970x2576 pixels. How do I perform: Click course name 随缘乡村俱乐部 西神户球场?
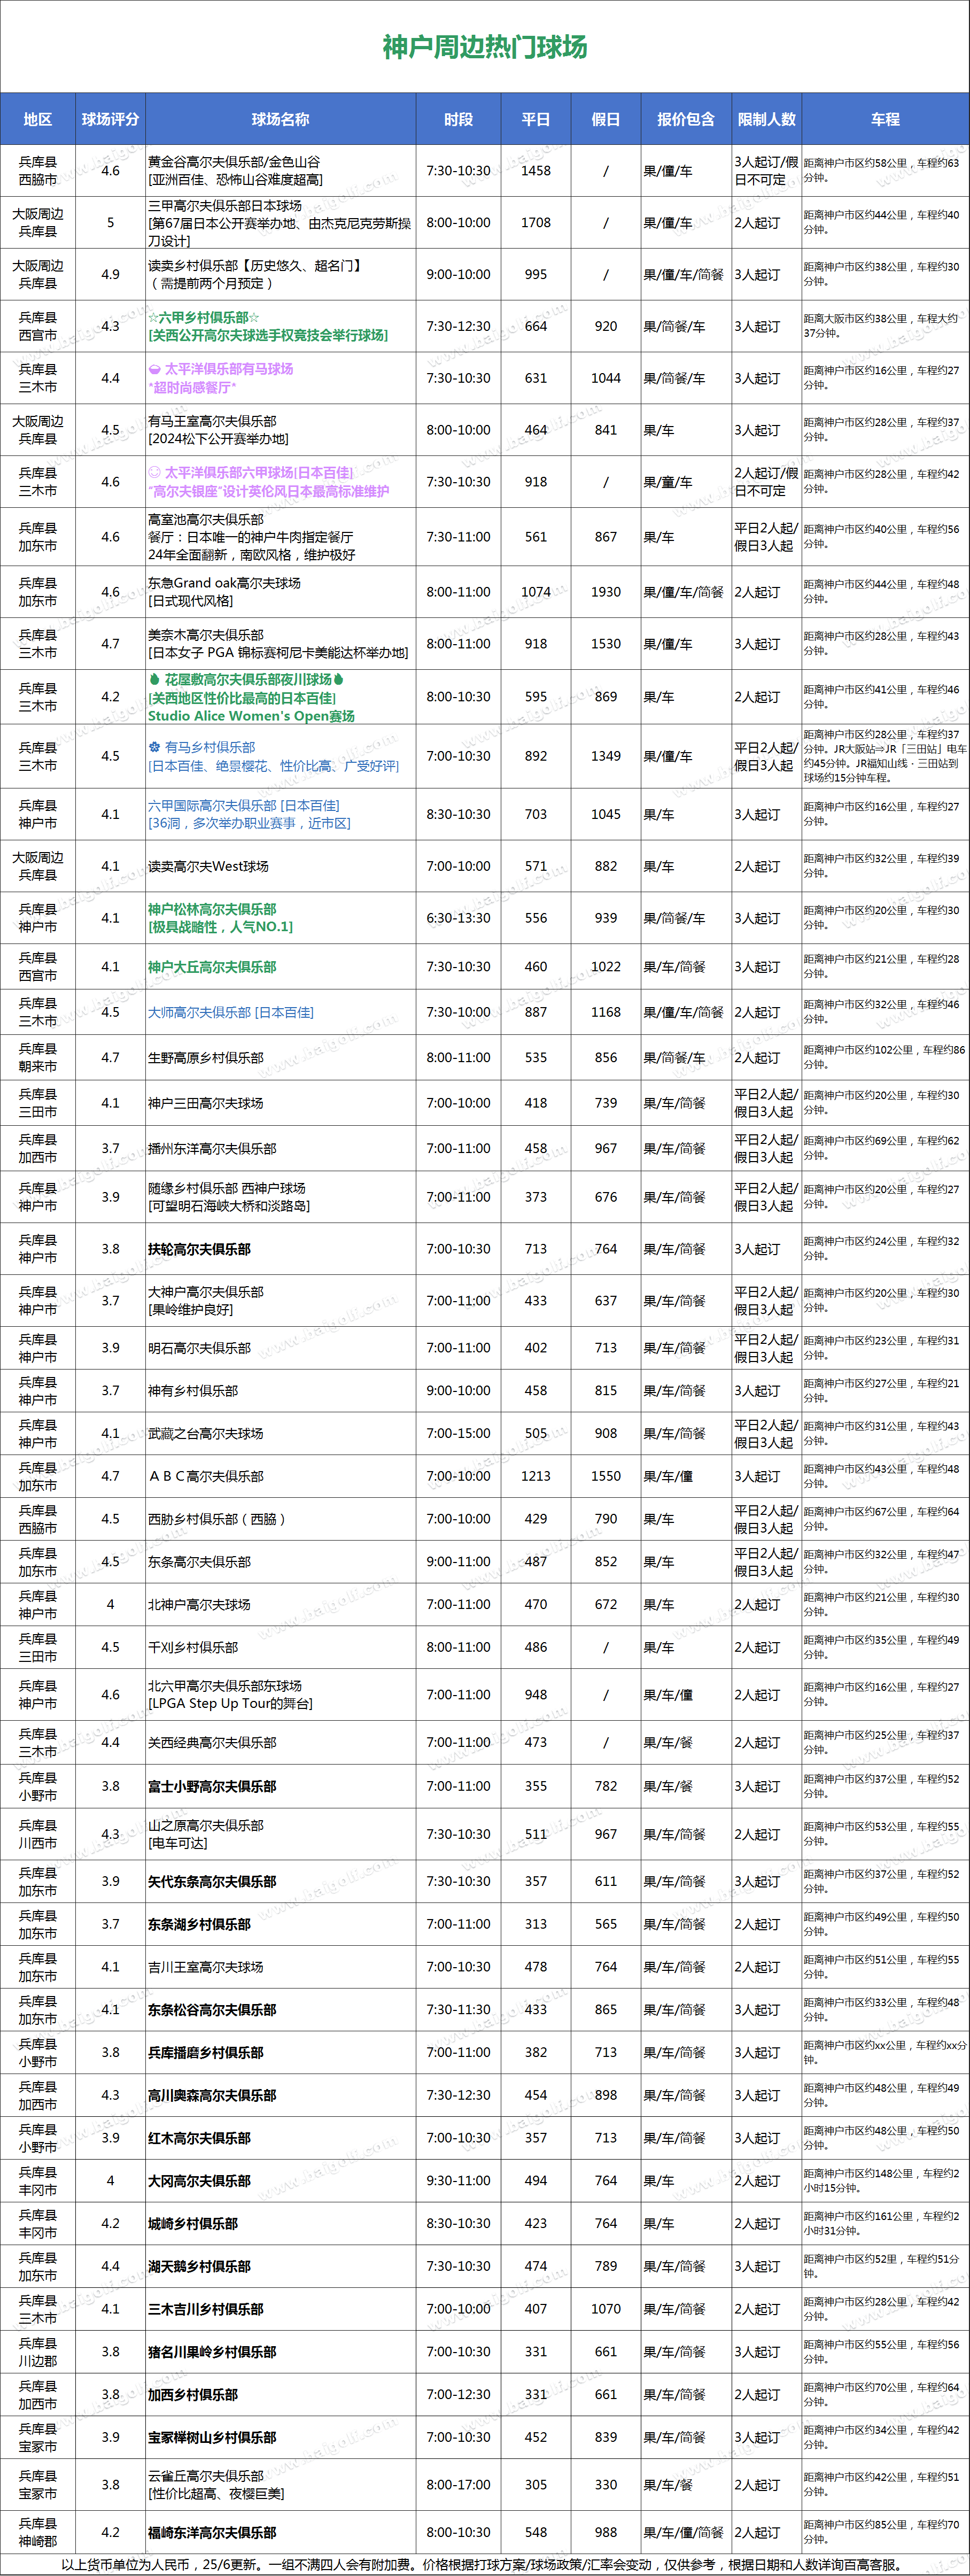[x=227, y=1189]
